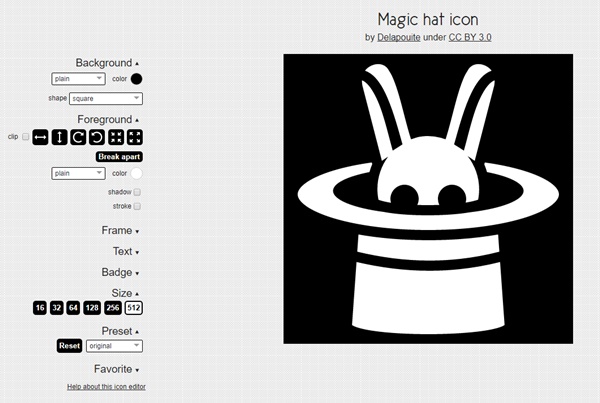Screen dimensions: 600x403
Task: Enable the clip checkbox
Action: (x=26, y=137)
